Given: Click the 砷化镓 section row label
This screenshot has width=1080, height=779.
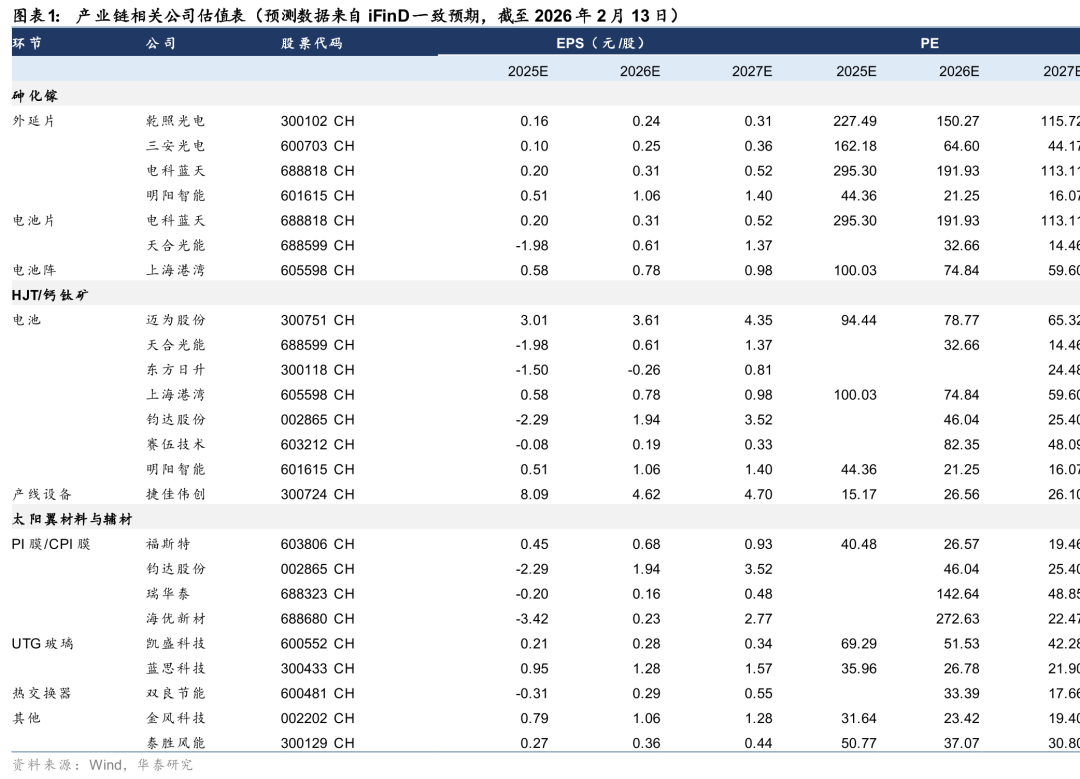Looking at the screenshot, I should coord(35,95).
